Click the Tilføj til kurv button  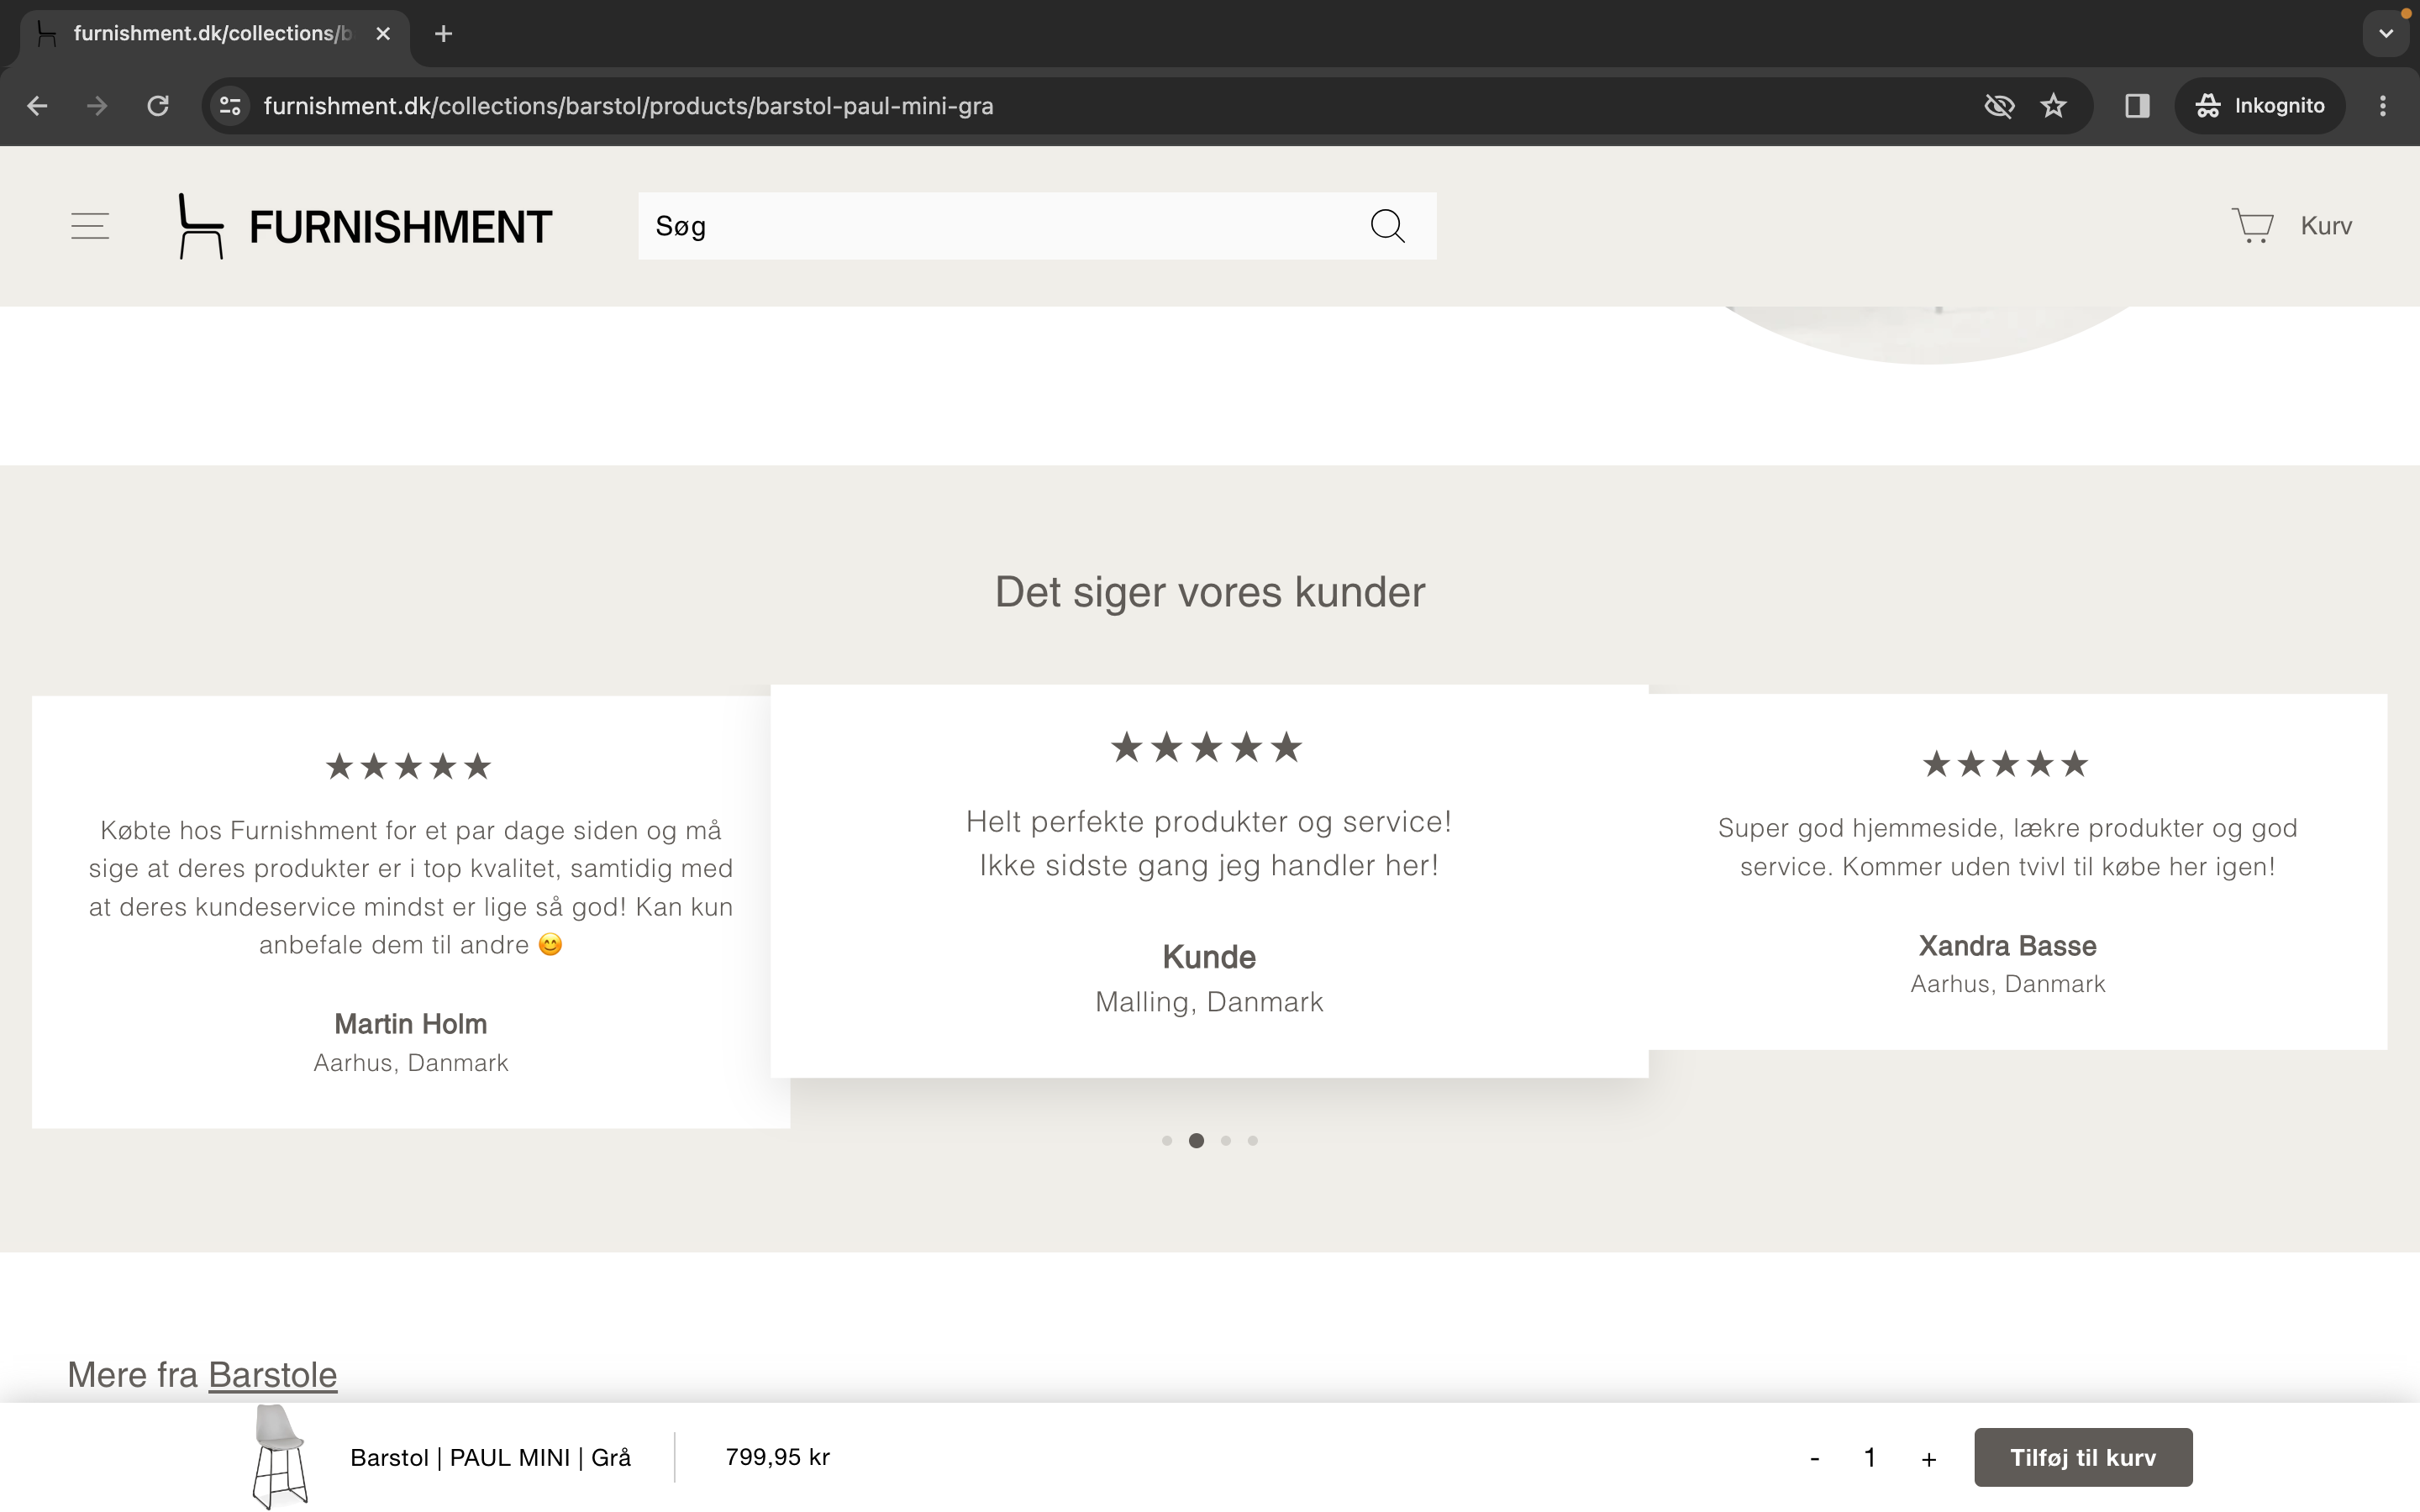(2083, 1457)
